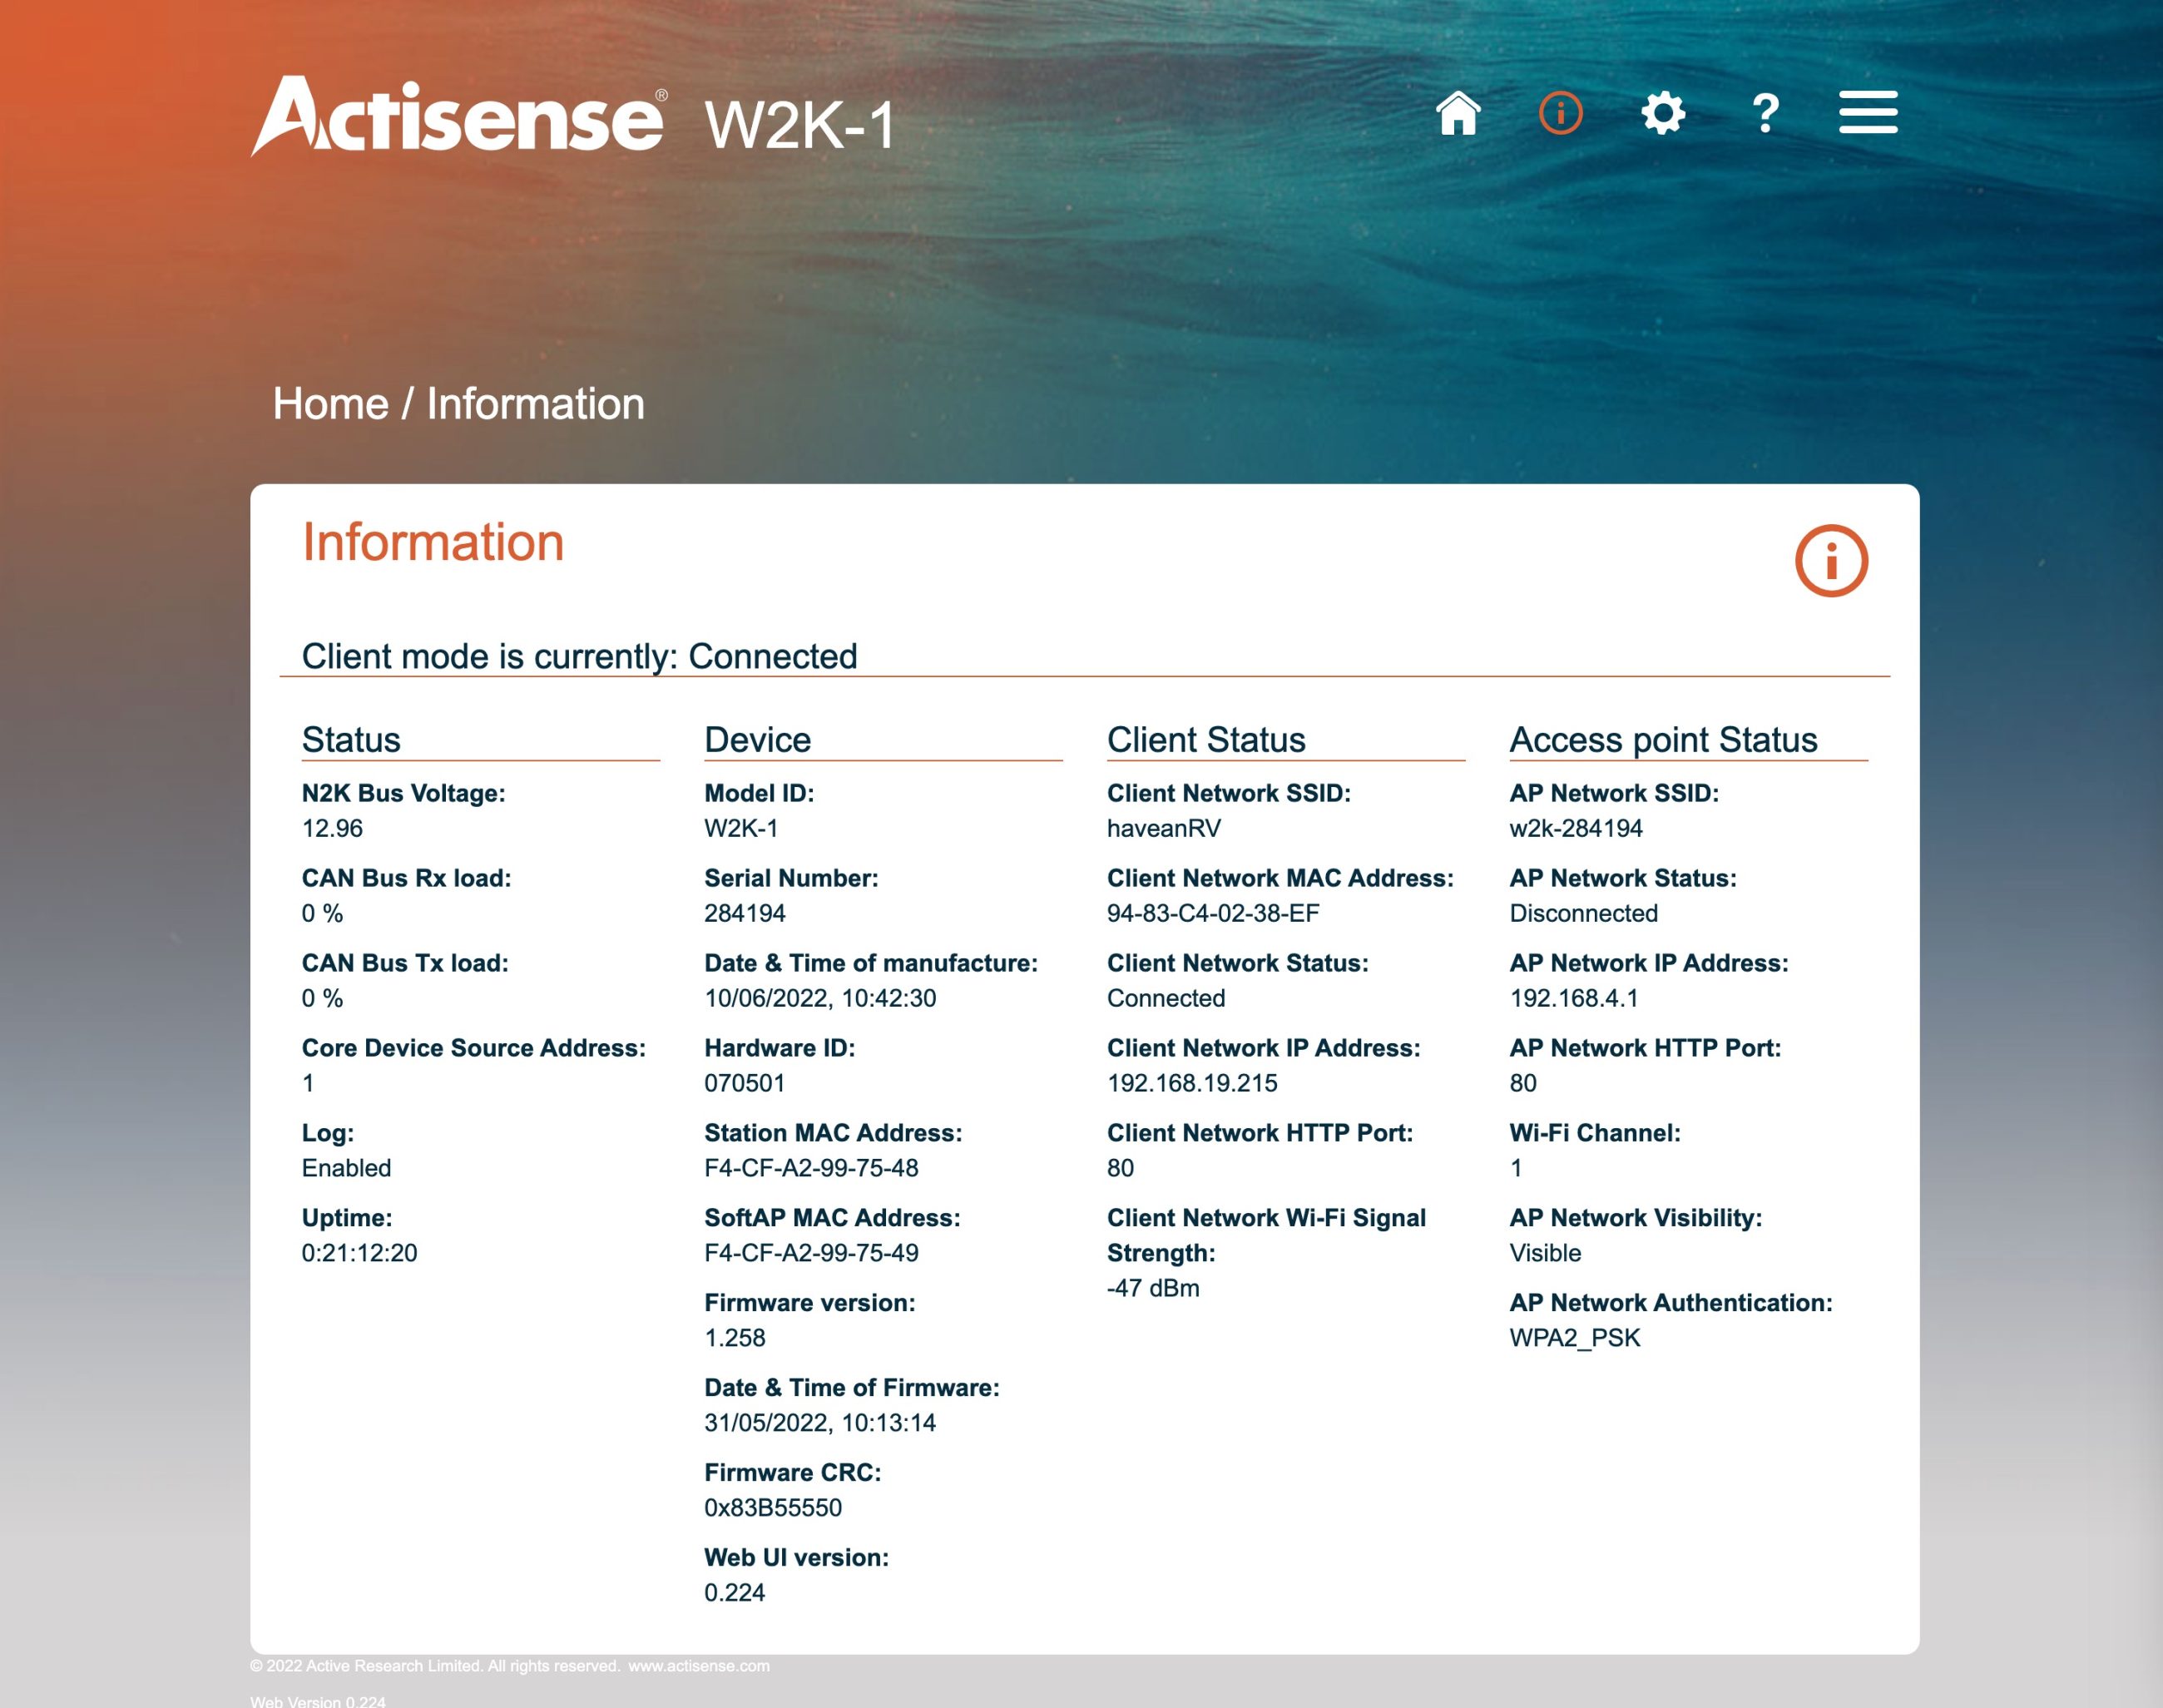Open the Home icon in header
Viewport: 2163px width, 1708px height.
point(1458,112)
